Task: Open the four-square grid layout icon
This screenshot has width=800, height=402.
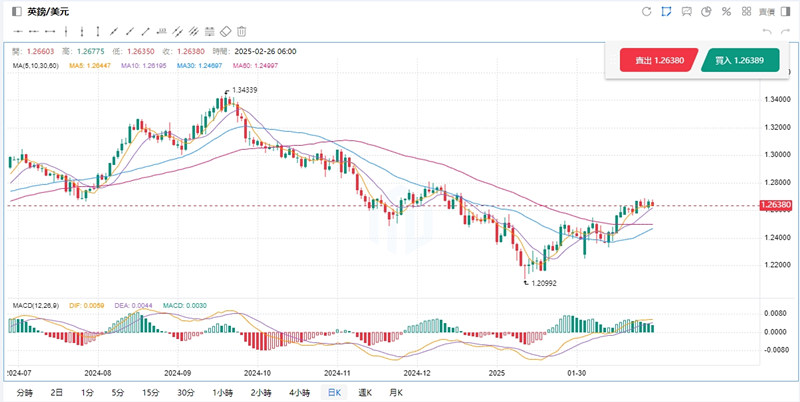Action: [x=745, y=12]
